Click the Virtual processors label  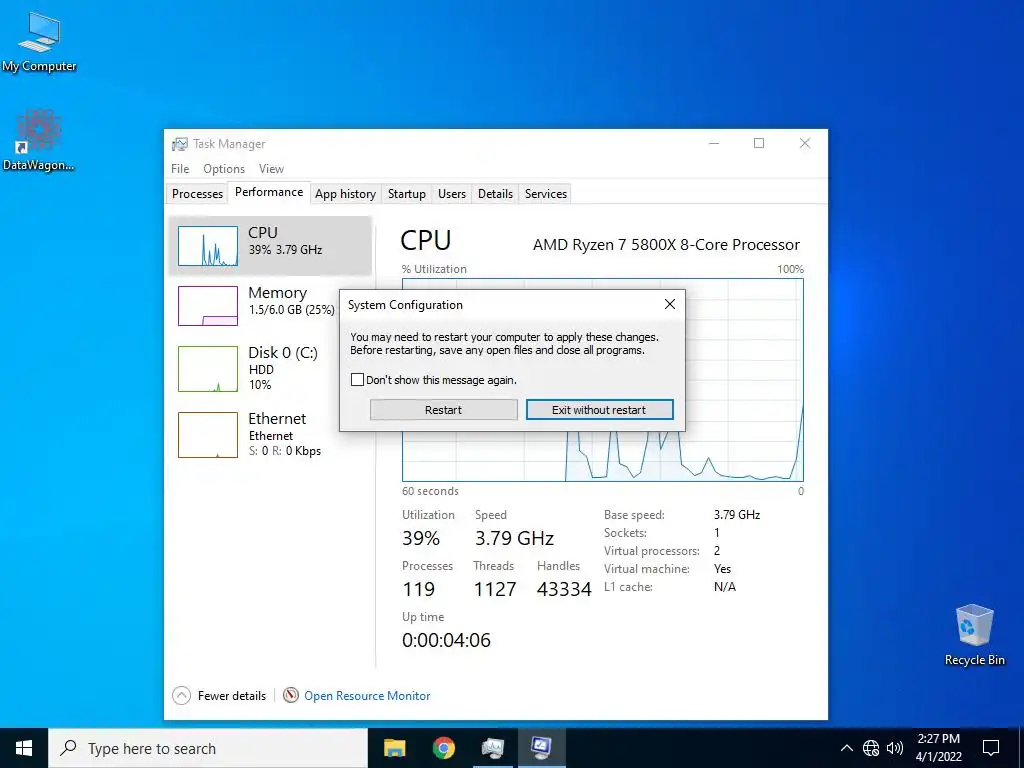coord(651,551)
